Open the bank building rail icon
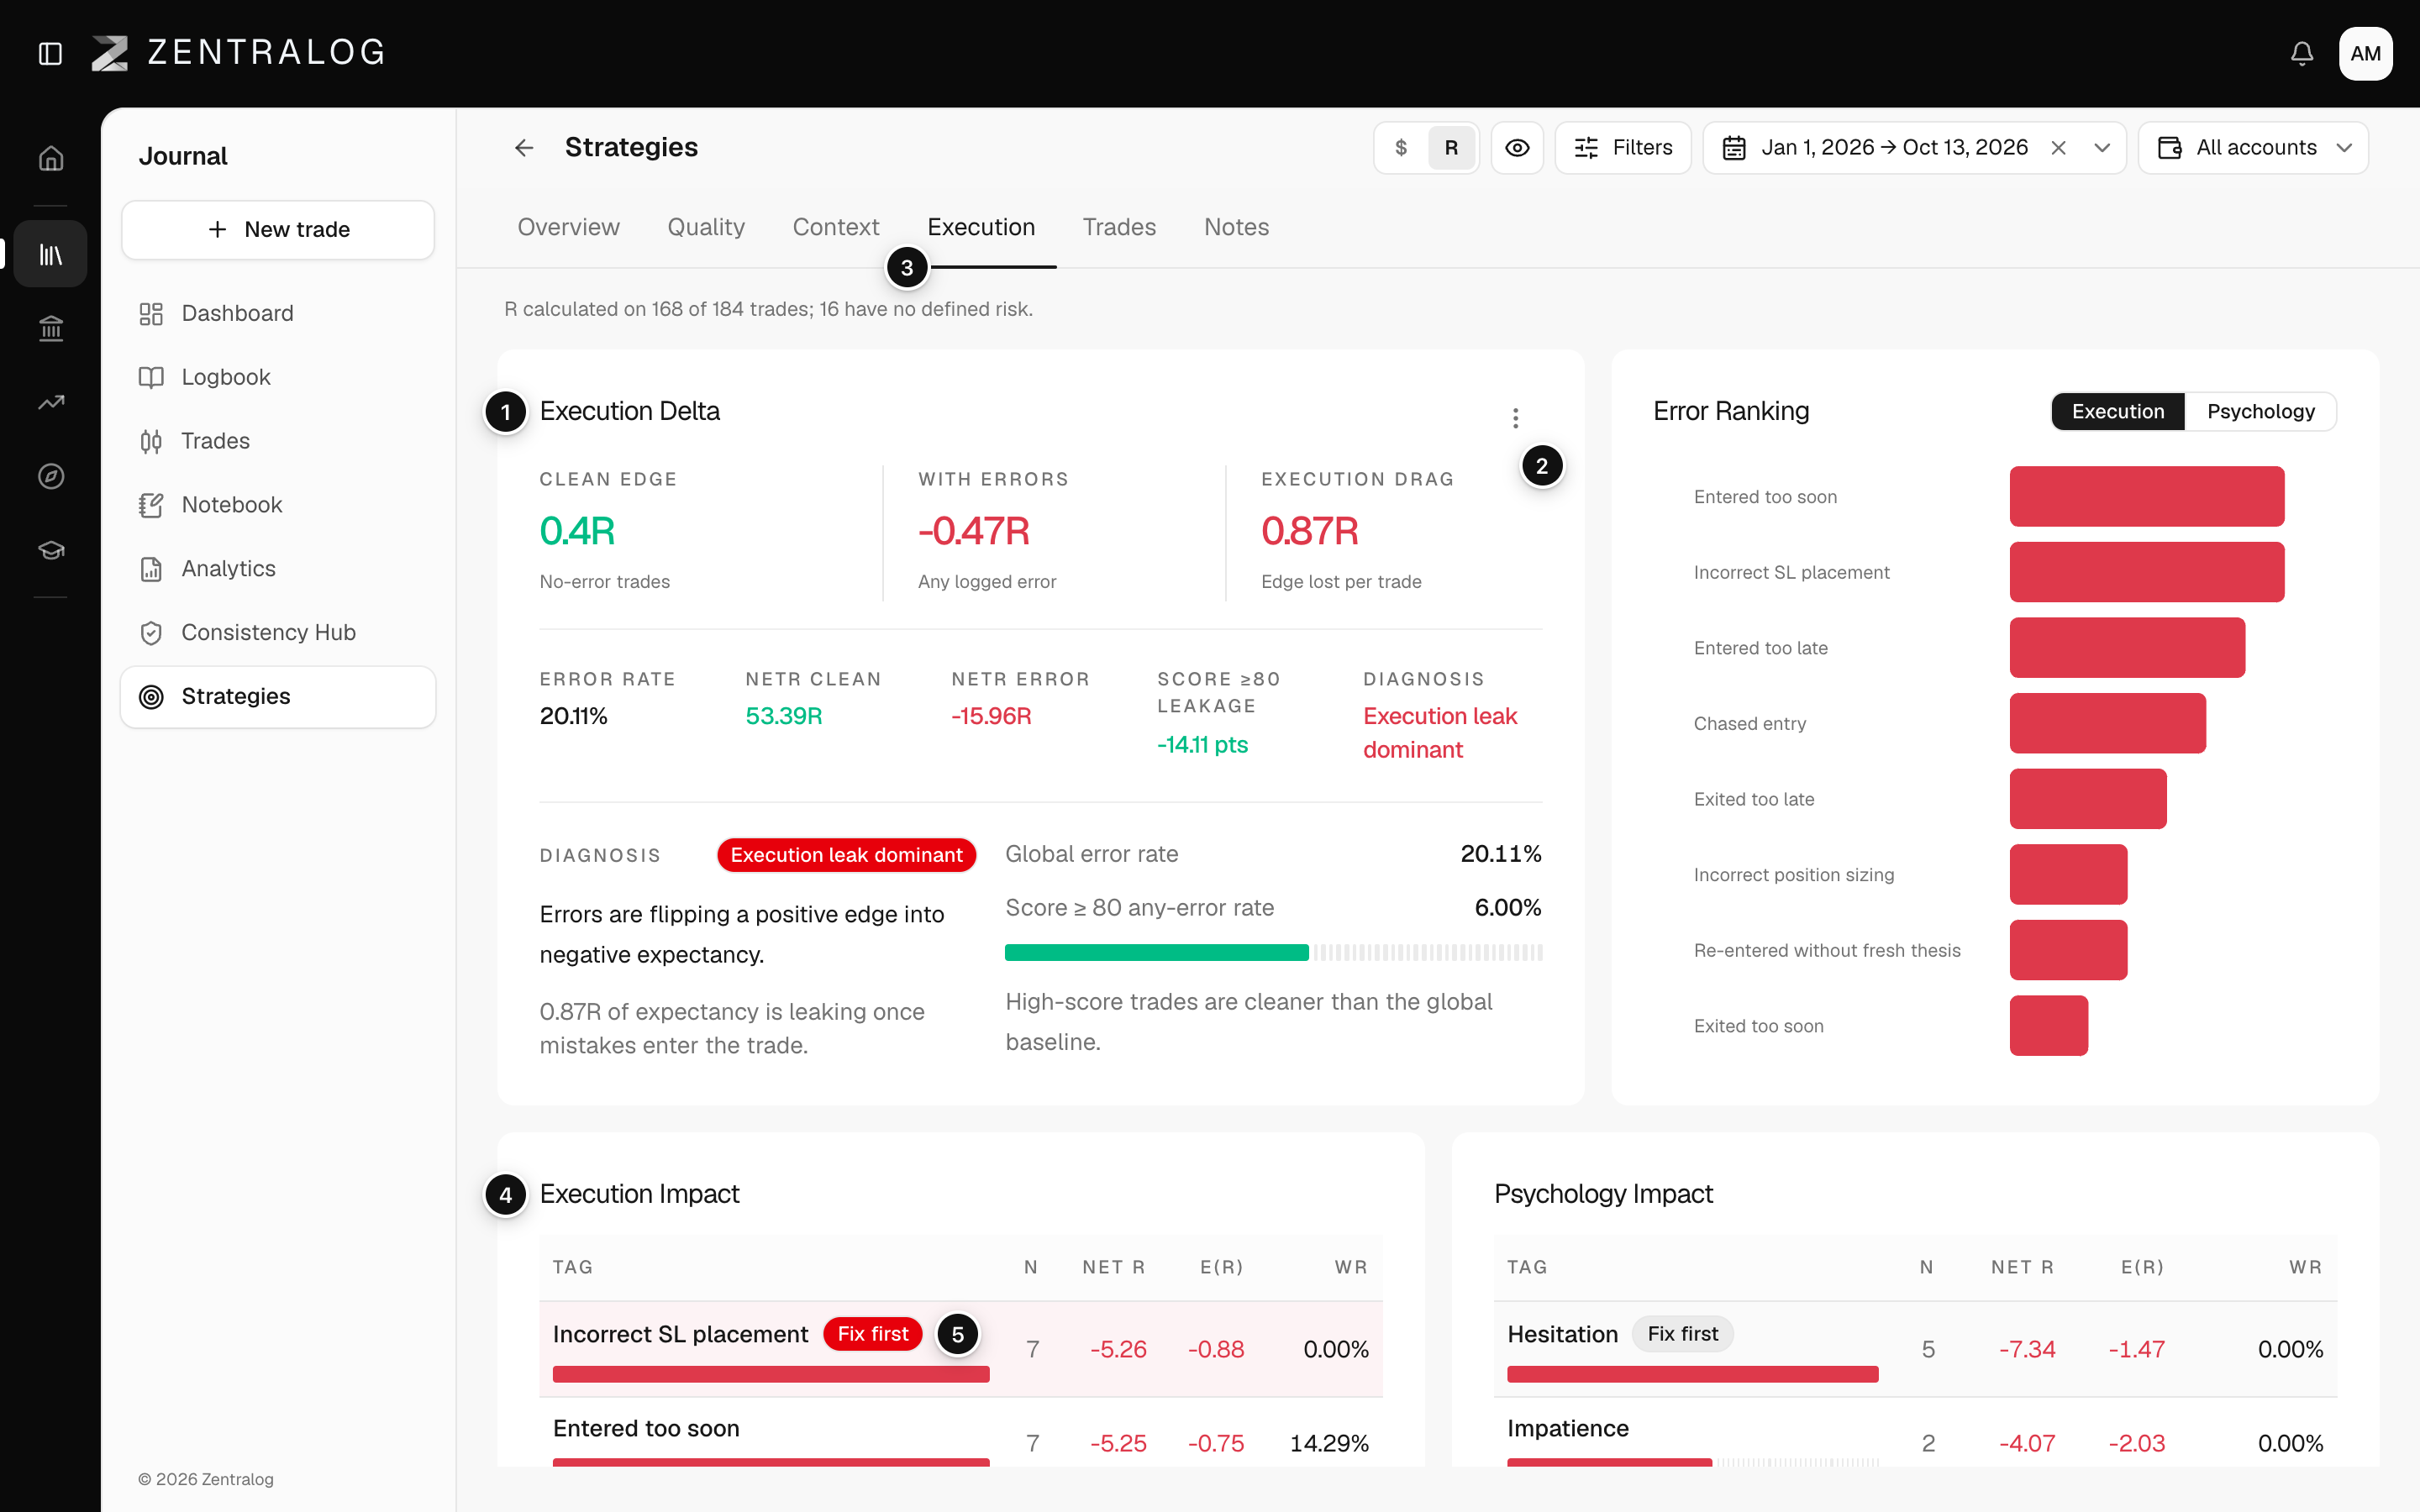2420x1512 pixels. click(x=51, y=328)
